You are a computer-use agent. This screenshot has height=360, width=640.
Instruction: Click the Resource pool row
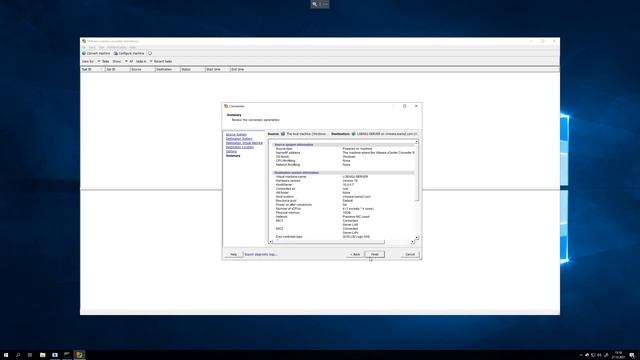coord(344,201)
